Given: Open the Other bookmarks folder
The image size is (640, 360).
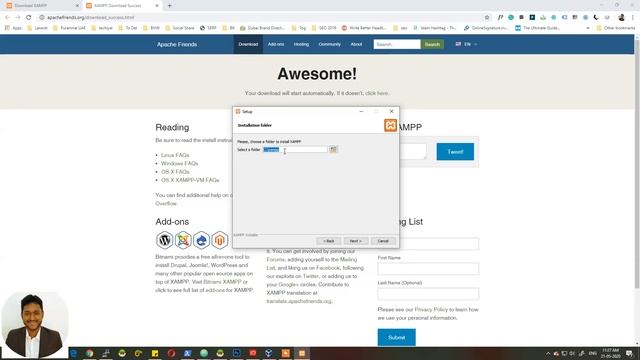Looking at the screenshot, I should [616, 28].
